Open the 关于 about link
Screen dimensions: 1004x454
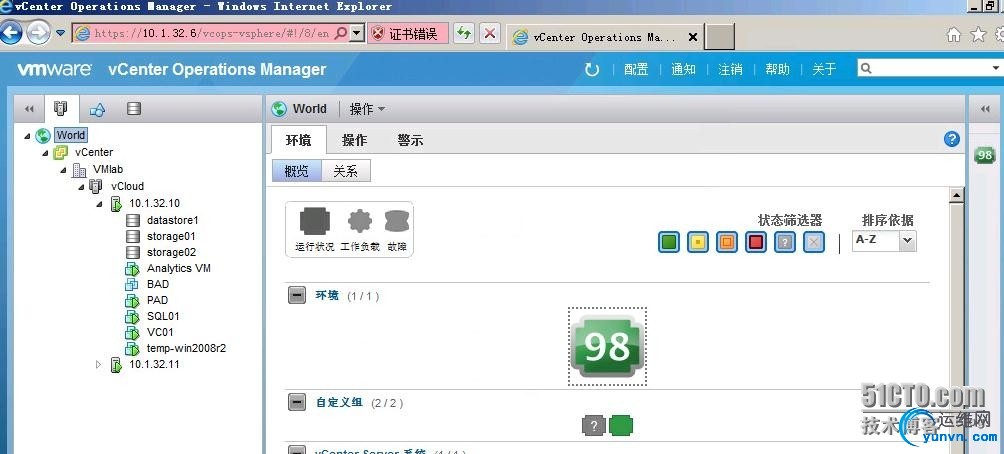point(824,69)
